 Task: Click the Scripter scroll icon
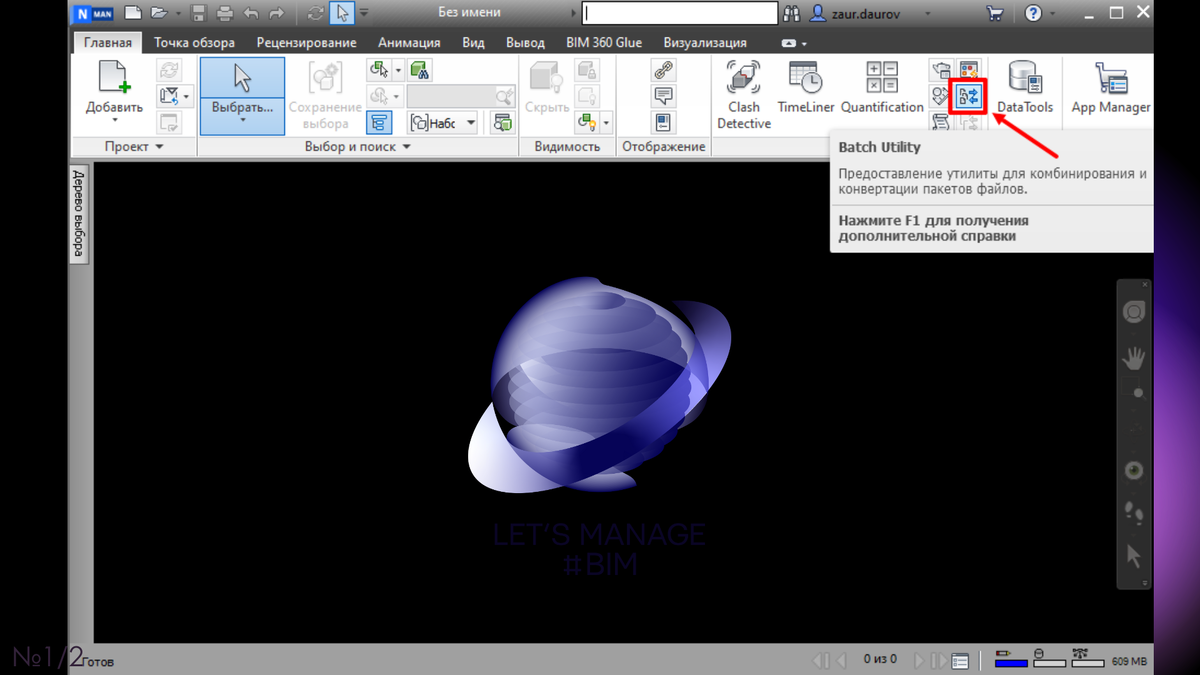coord(941,122)
